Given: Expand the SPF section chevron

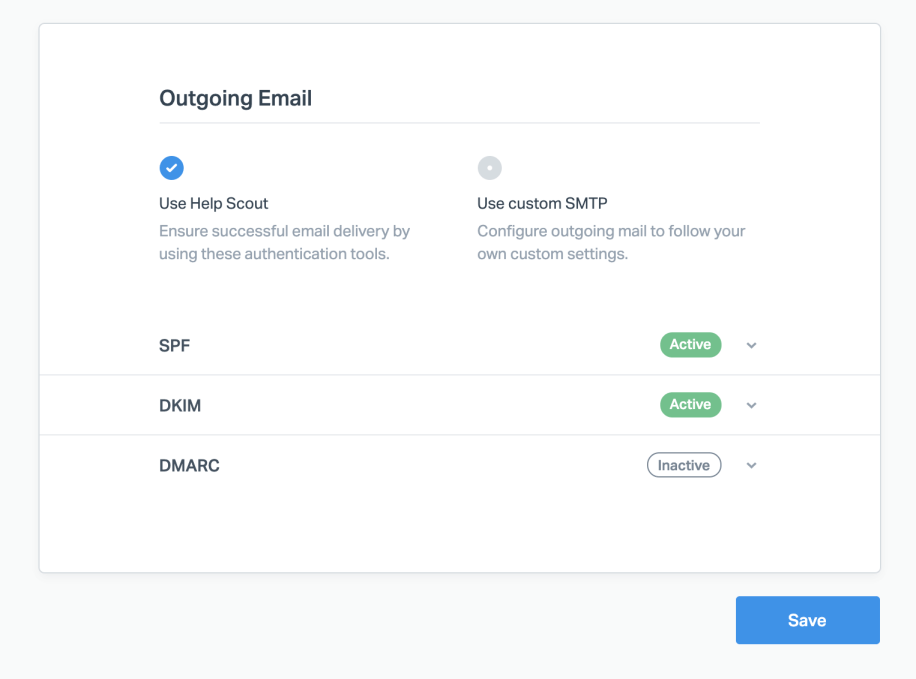Looking at the screenshot, I should tap(752, 345).
